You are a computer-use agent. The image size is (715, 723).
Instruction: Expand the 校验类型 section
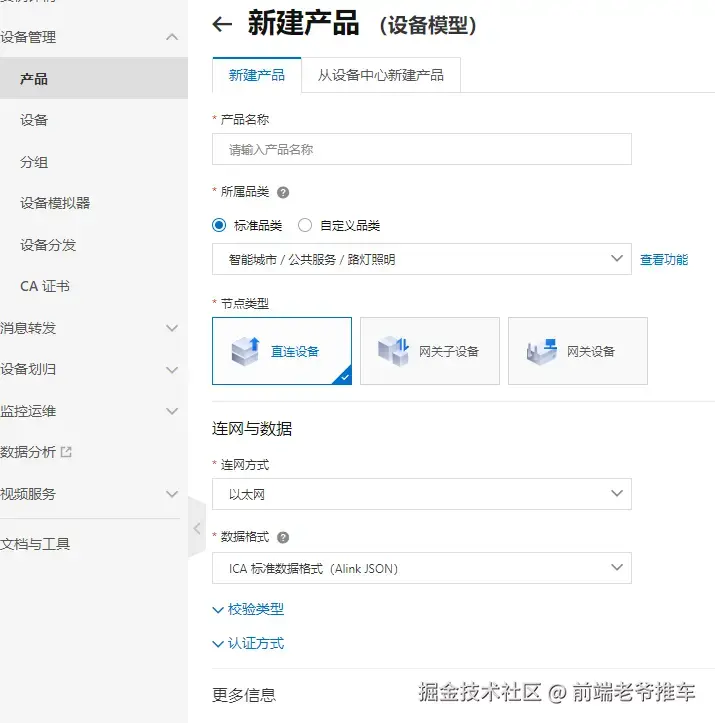click(248, 609)
